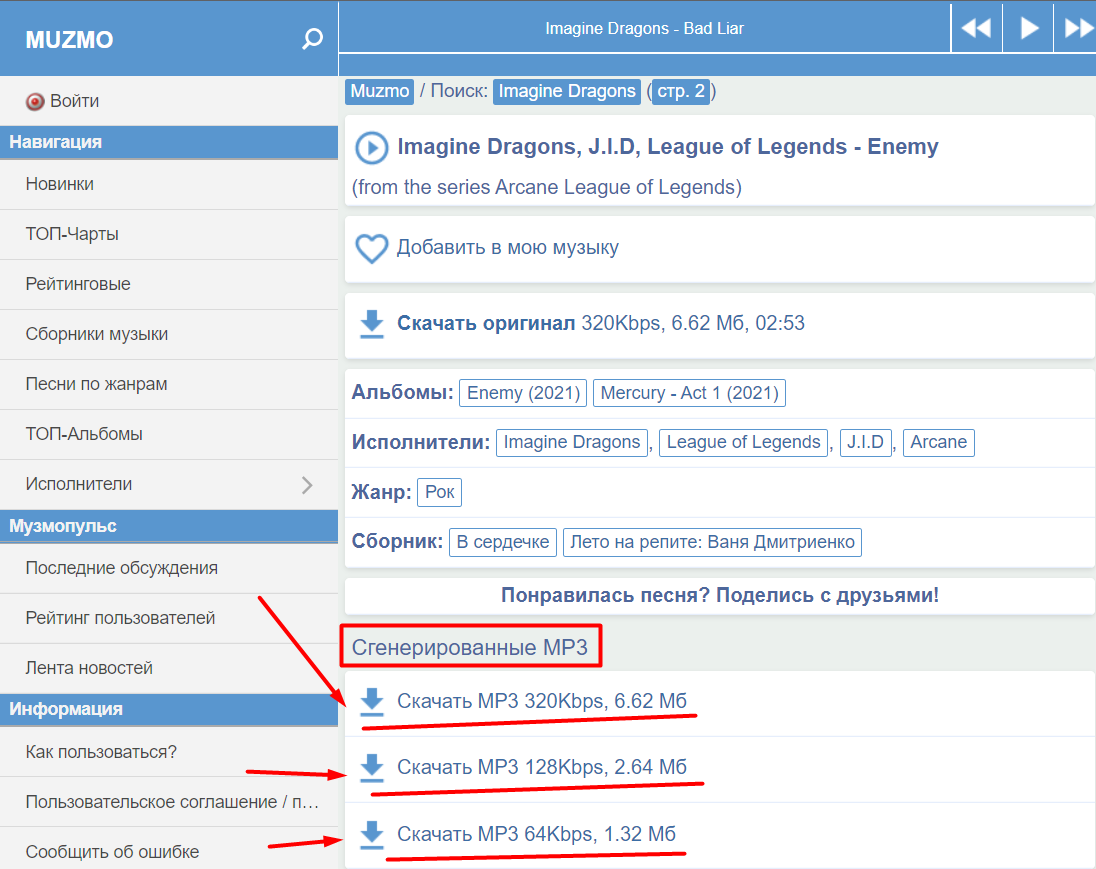Open the Рок genre tag

(x=439, y=492)
